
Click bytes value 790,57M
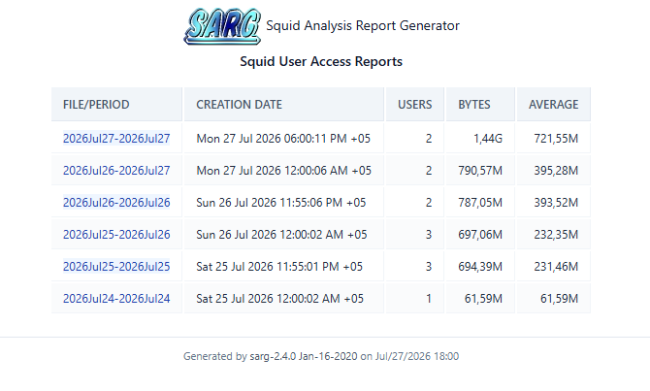[x=480, y=170]
